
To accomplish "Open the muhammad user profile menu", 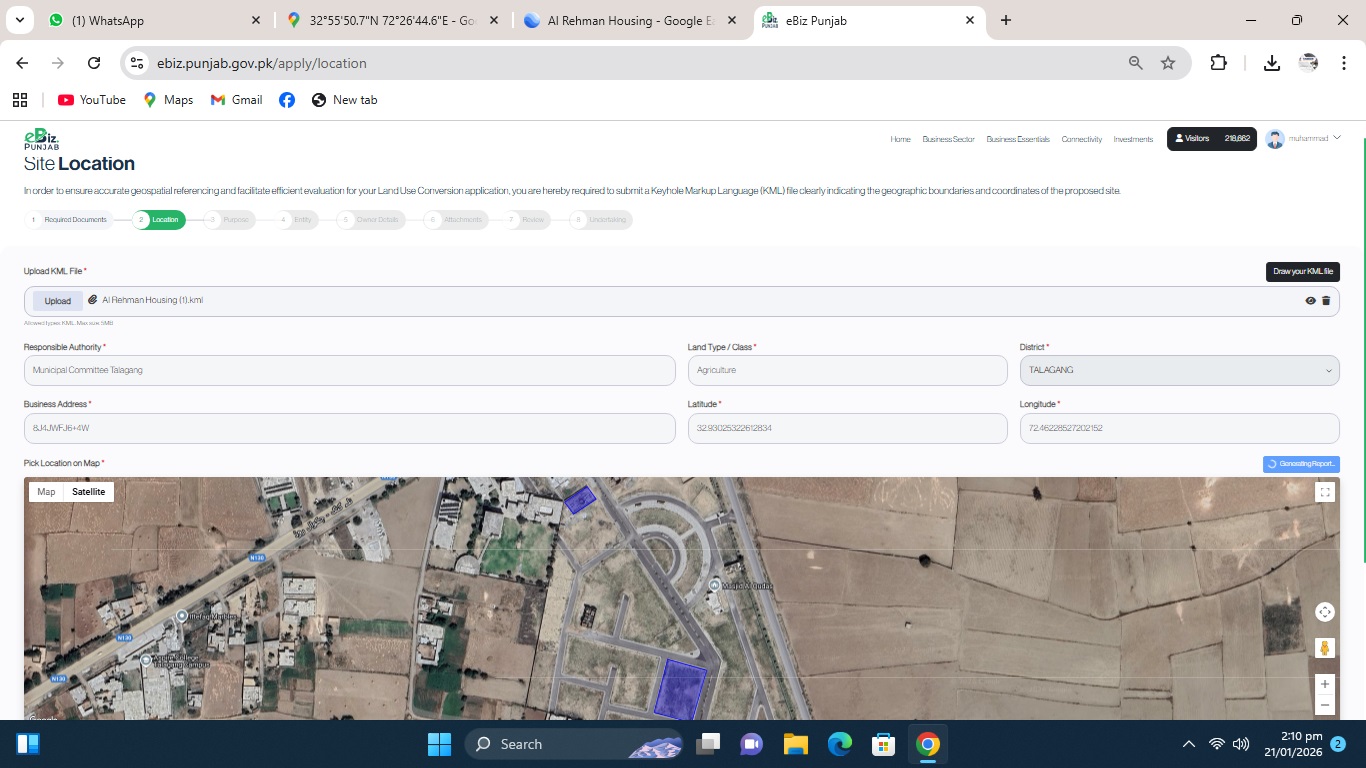I will click(x=1302, y=139).
